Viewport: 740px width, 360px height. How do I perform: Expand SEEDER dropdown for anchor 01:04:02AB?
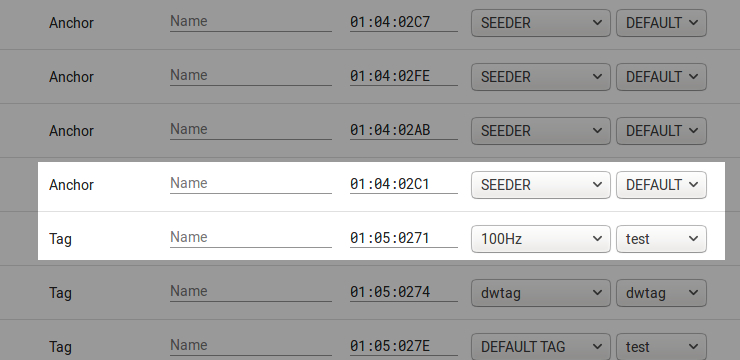click(541, 131)
